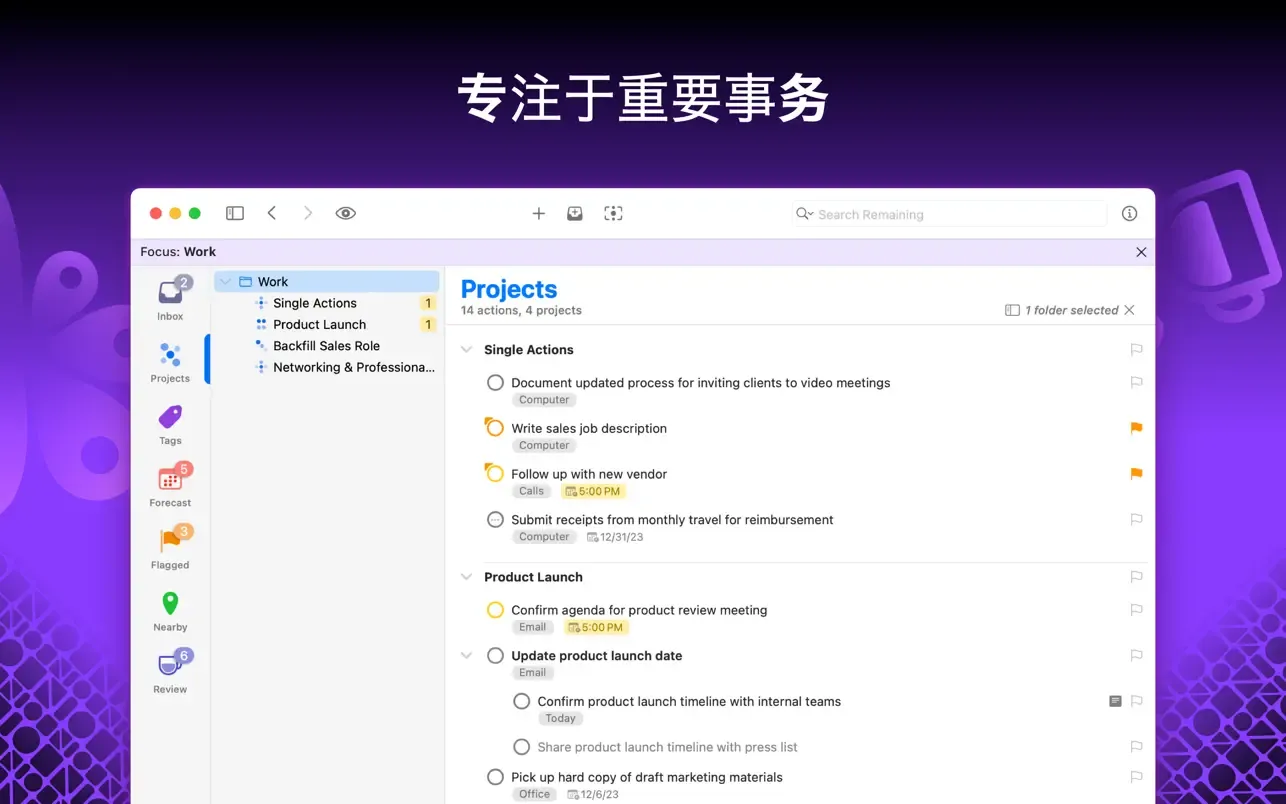
Task: Complete 'Update product launch date' circle
Action: click(495, 656)
